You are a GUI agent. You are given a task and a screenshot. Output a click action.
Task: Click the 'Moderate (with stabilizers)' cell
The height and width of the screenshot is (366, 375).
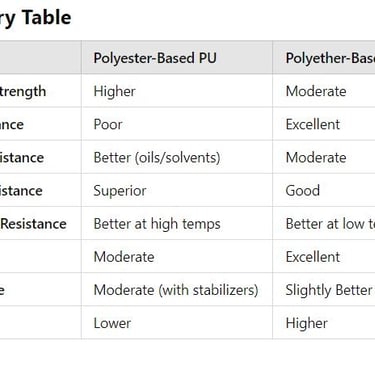click(x=177, y=290)
